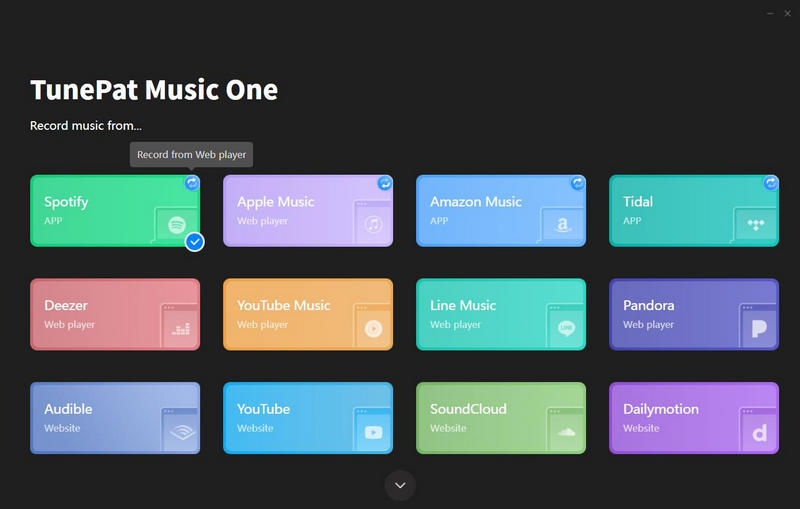Select the Spotify APP card

click(x=115, y=211)
